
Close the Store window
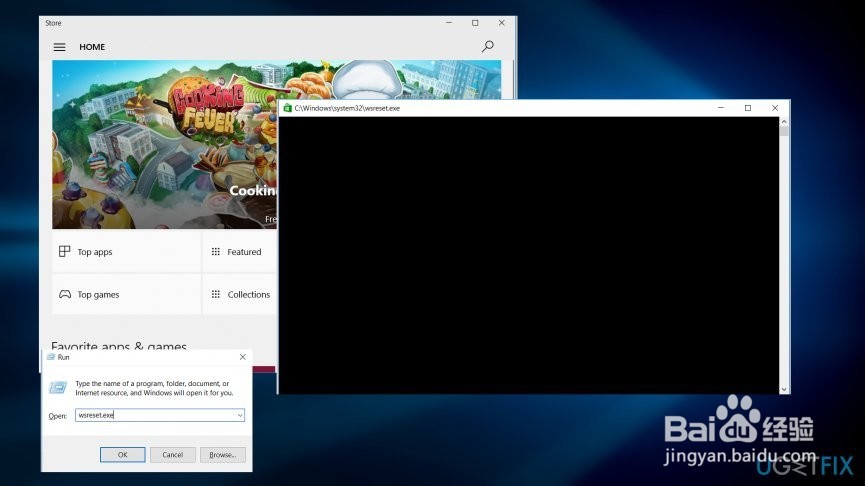[x=501, y=23]
